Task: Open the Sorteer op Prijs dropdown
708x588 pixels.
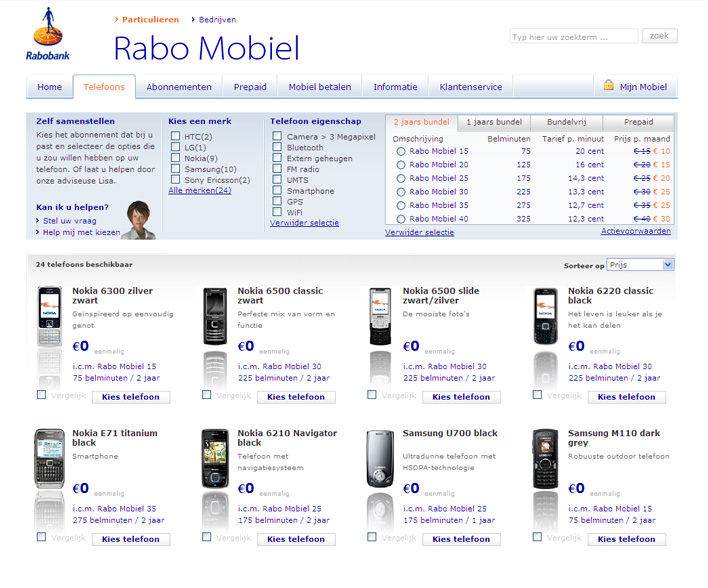Action: [640, 265]
